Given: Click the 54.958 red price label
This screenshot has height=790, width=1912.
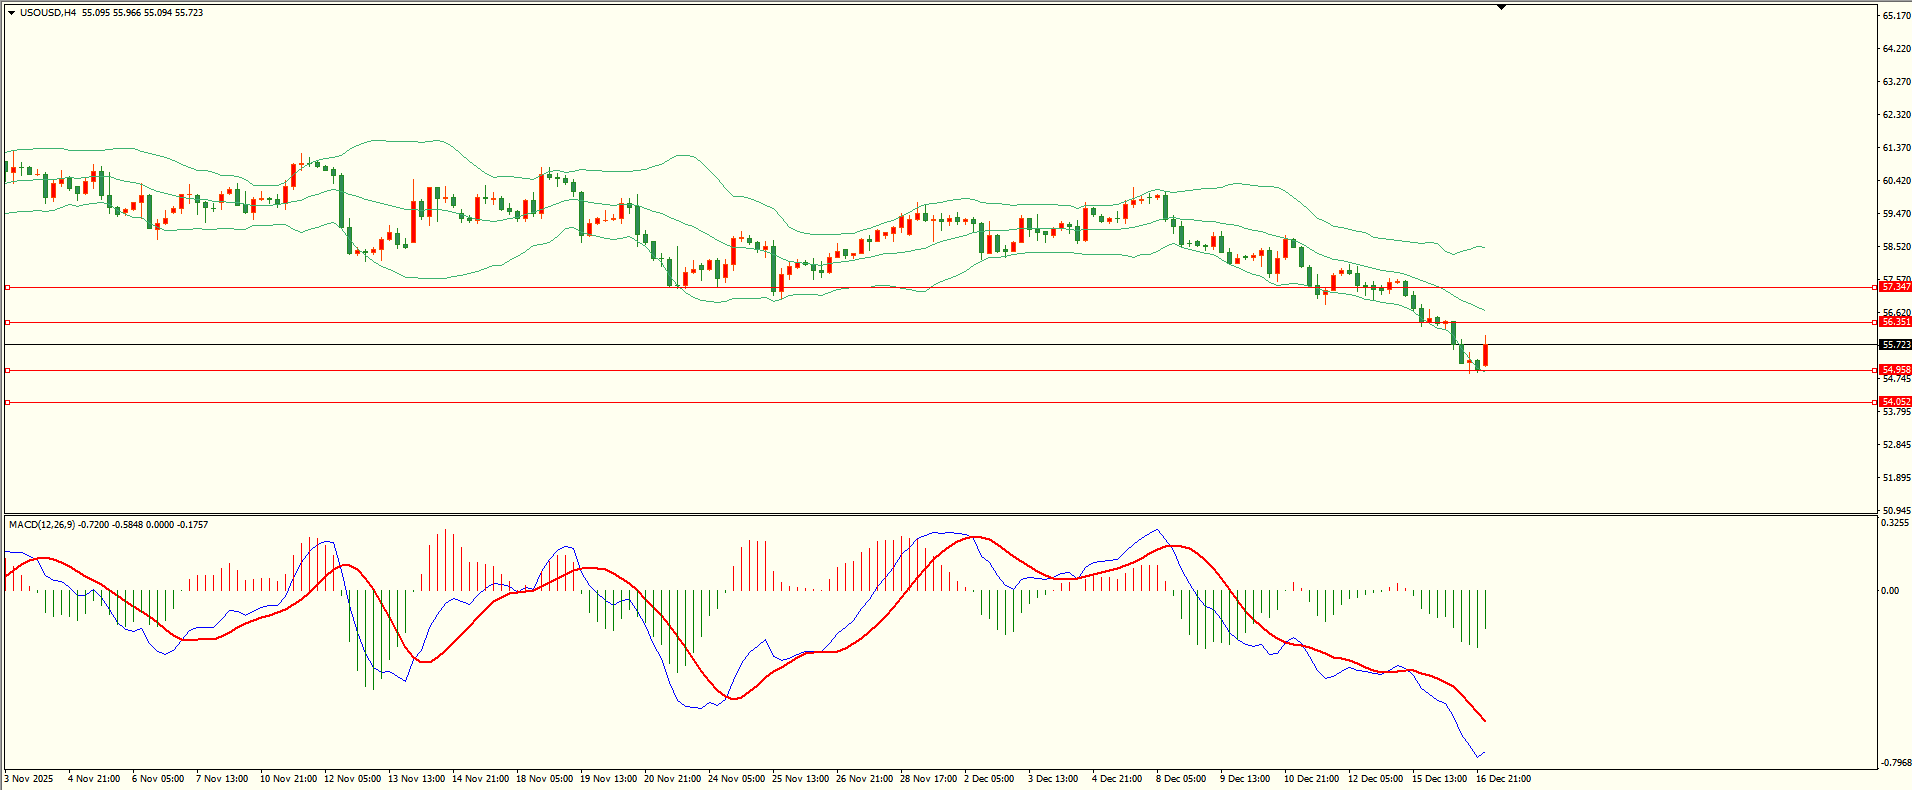Looking at the screenshot, I should coord(1895,370).
